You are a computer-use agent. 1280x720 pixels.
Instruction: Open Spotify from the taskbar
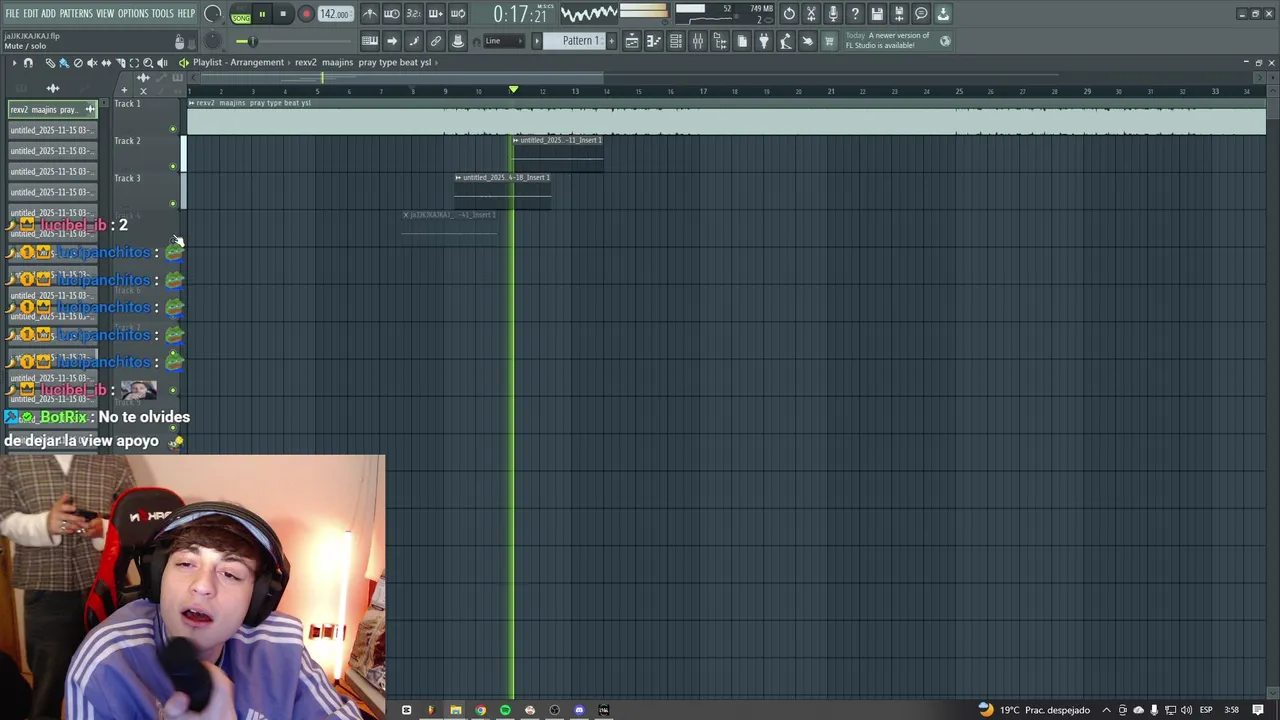pyautogui.click(x=505, y=710)
